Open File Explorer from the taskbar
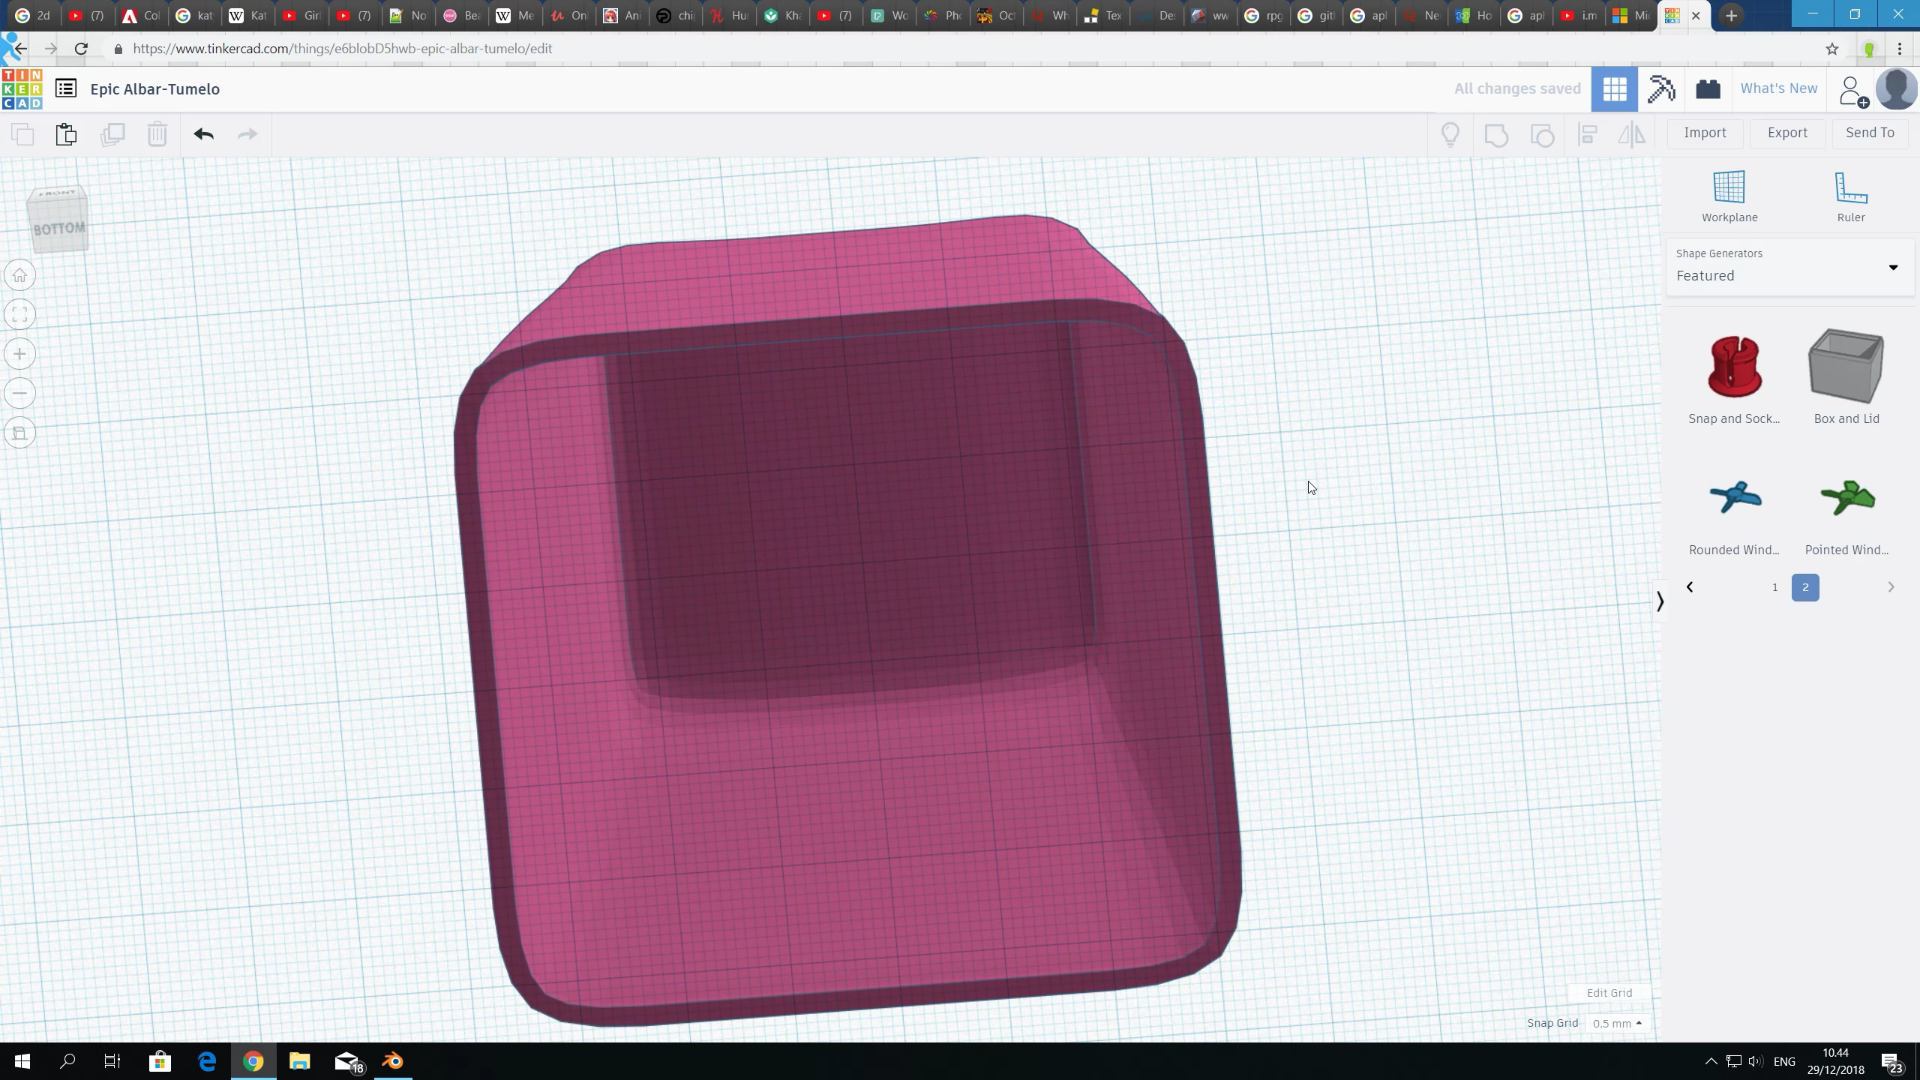Screen dimensions: 1920x1080 (x=299, y=1061)
